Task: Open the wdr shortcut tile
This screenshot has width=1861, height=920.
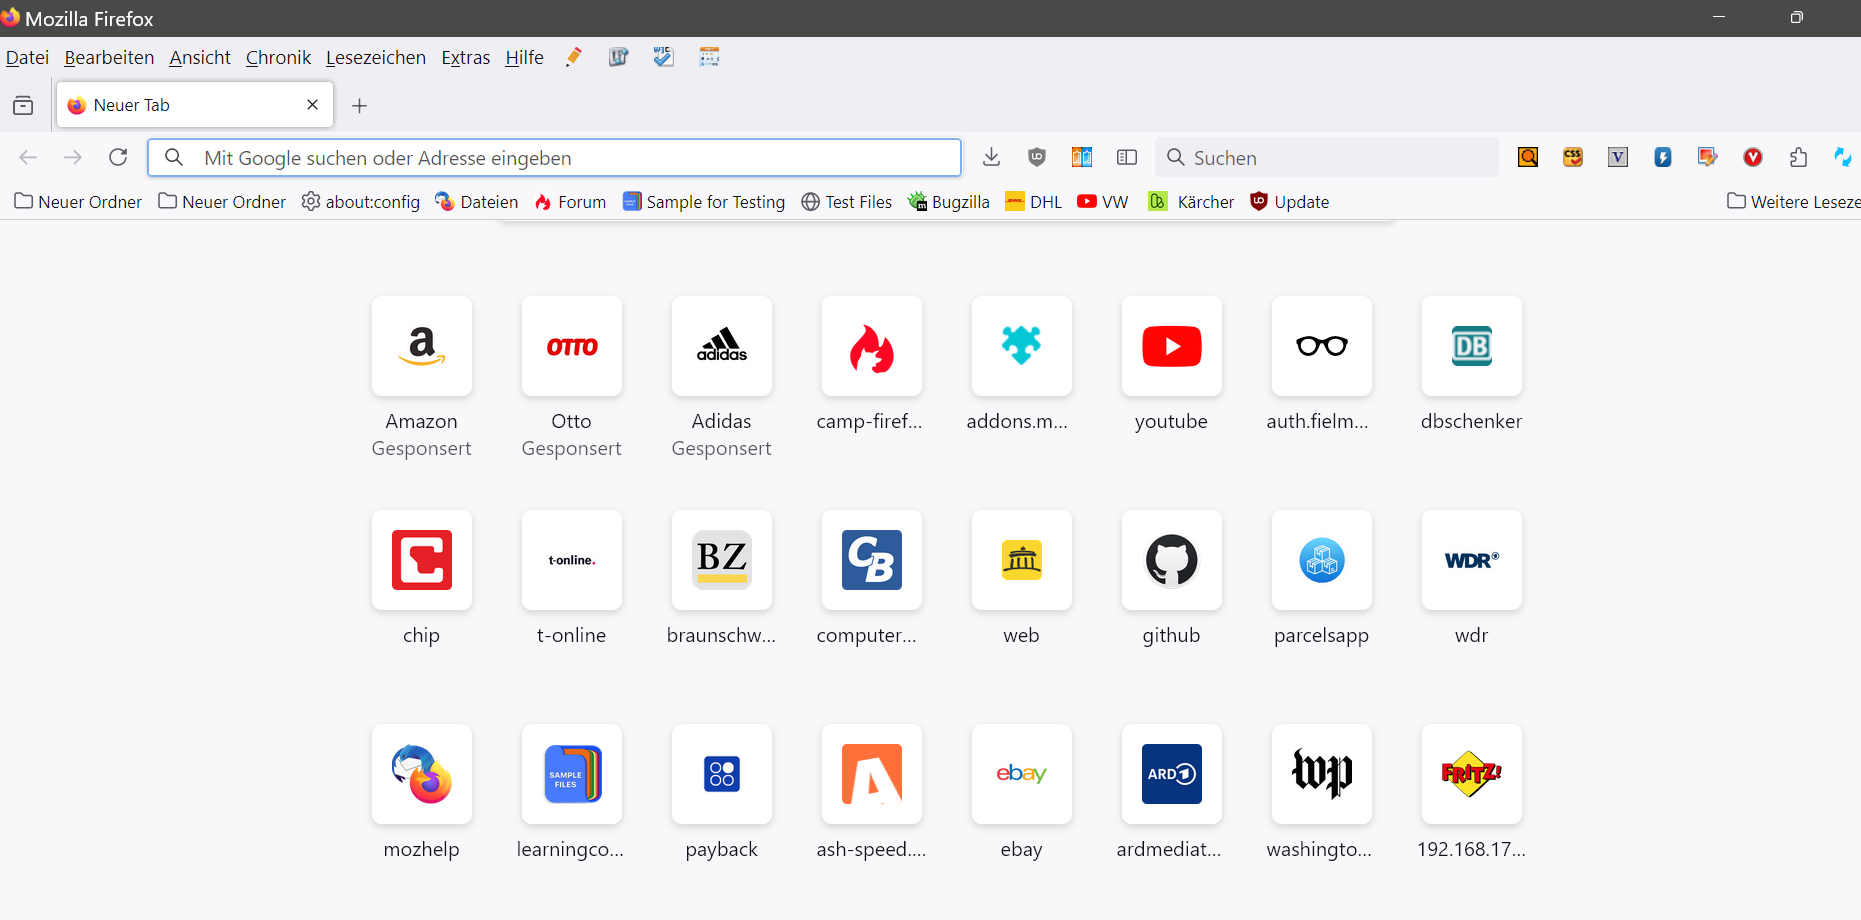Action: click(1472, 560)
